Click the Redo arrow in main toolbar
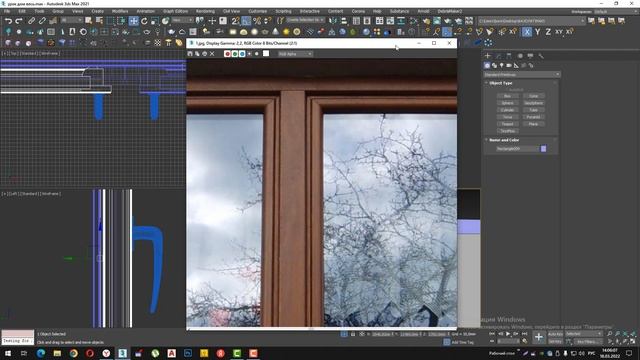The height and width of the screenshot is (360, 640). coord(19,20)
